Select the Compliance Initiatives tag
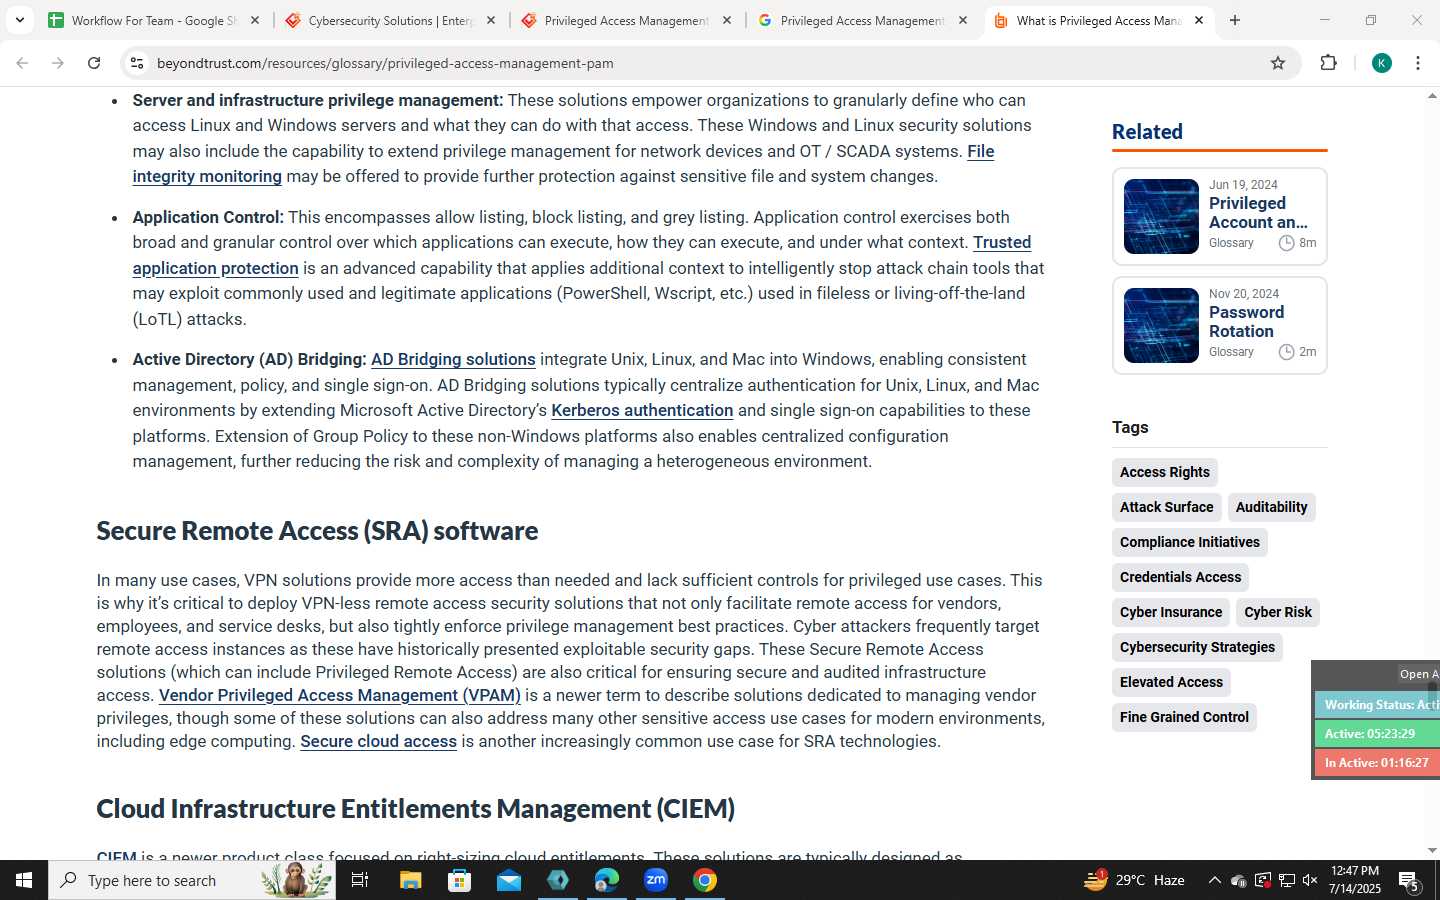The height and width of the screenshot is (900, 1440). click(1189, 542)
